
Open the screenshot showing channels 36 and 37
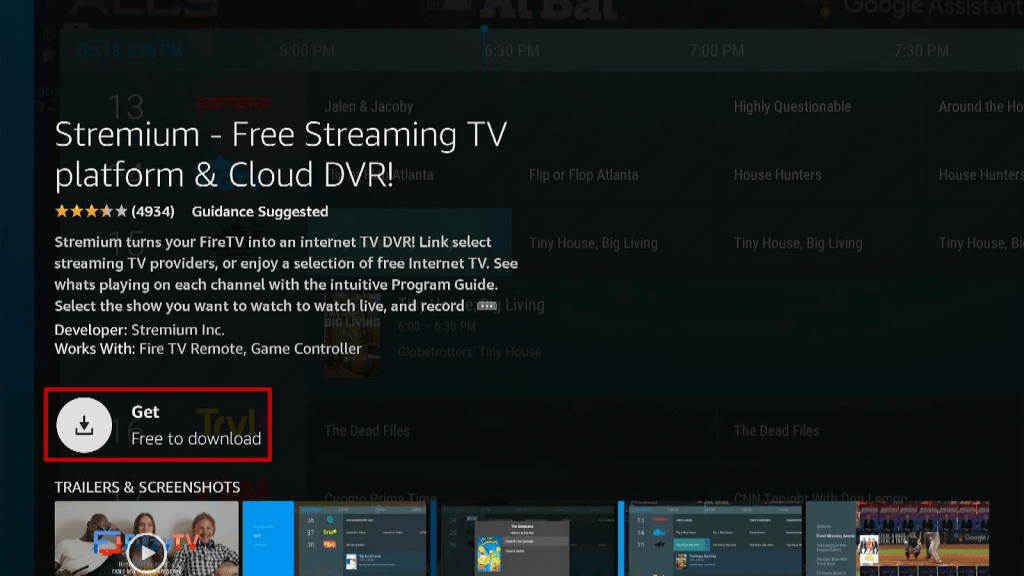(x=336, y=538)
